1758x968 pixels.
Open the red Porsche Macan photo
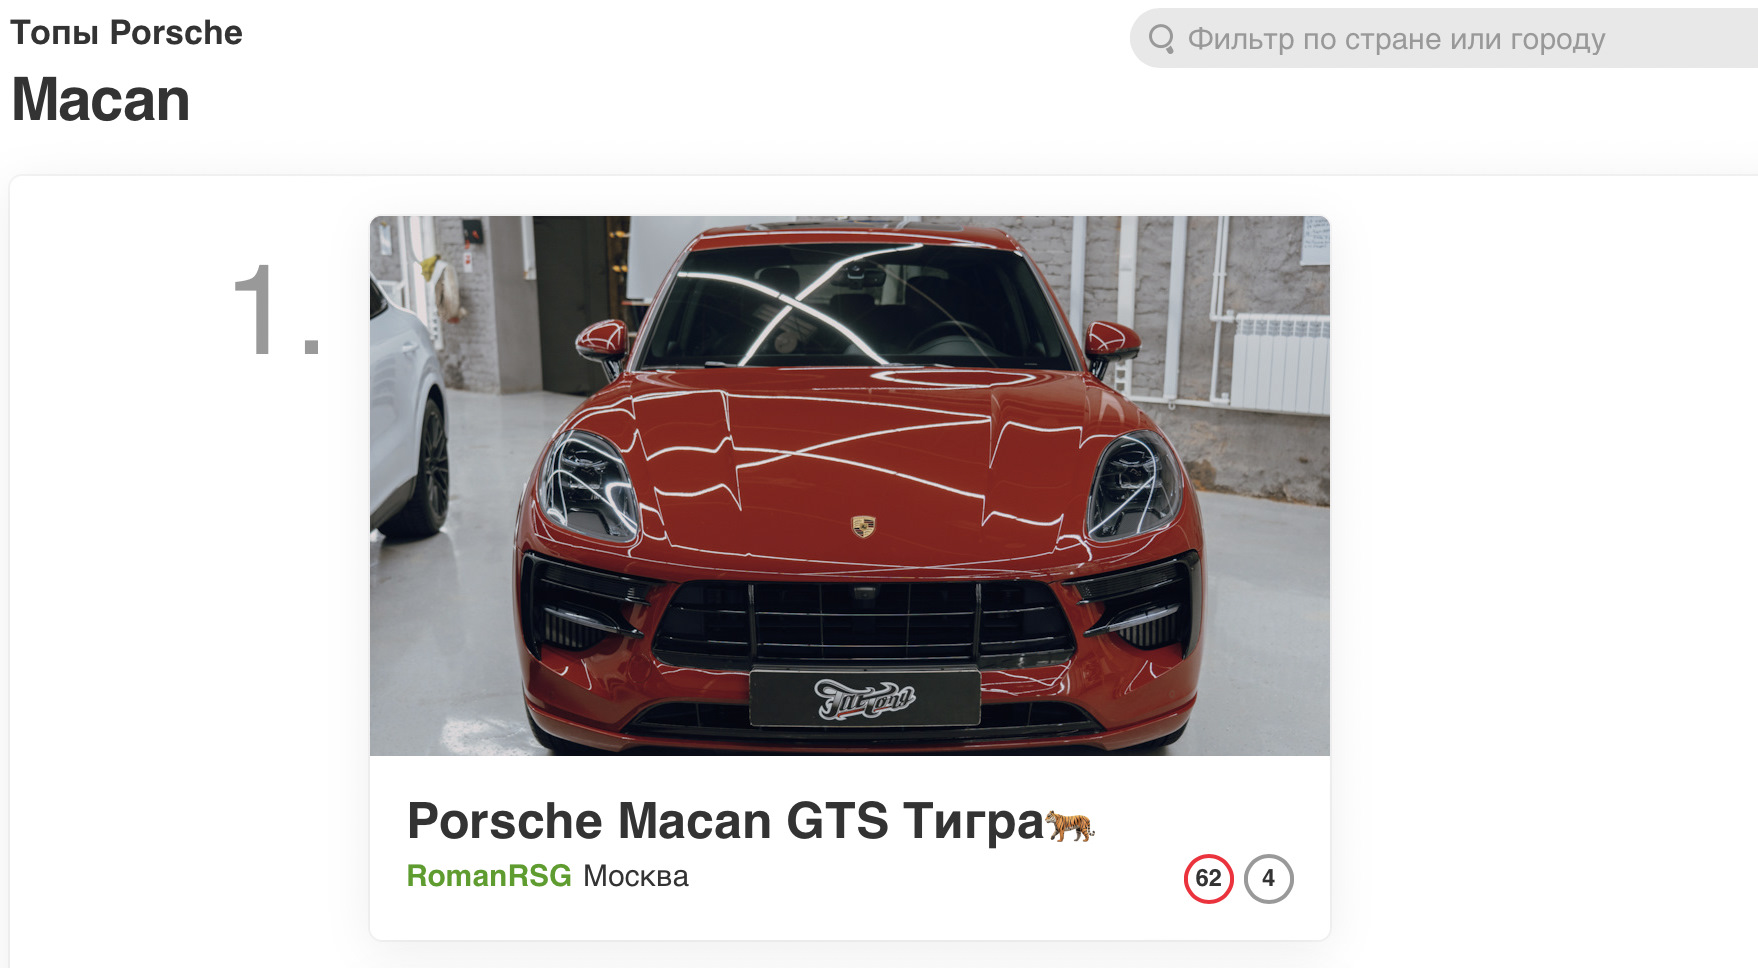850,486
